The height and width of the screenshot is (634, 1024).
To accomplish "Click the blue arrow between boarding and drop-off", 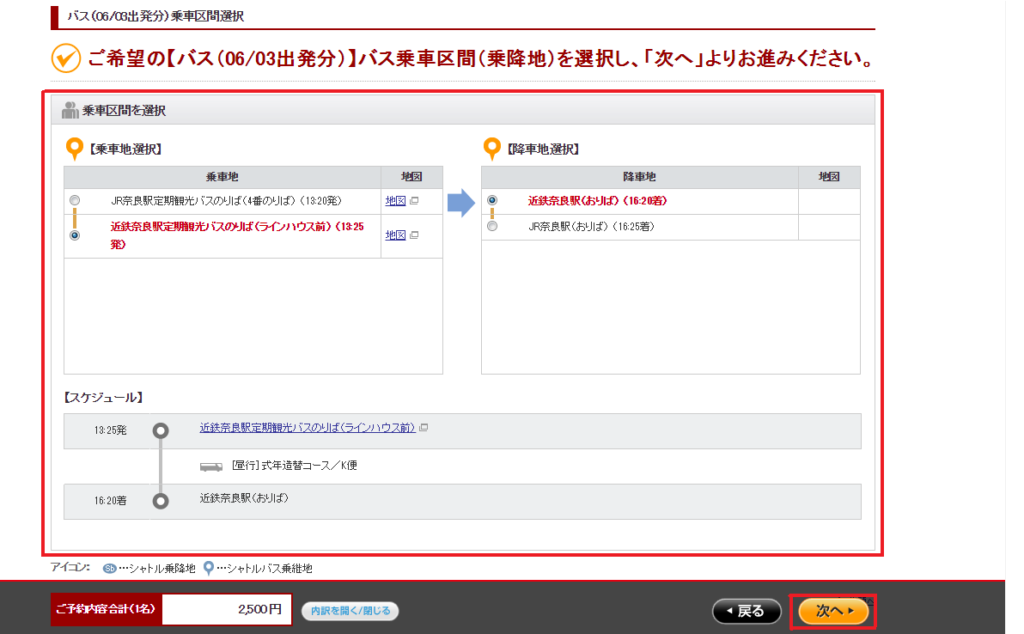I will click(461, 203).
